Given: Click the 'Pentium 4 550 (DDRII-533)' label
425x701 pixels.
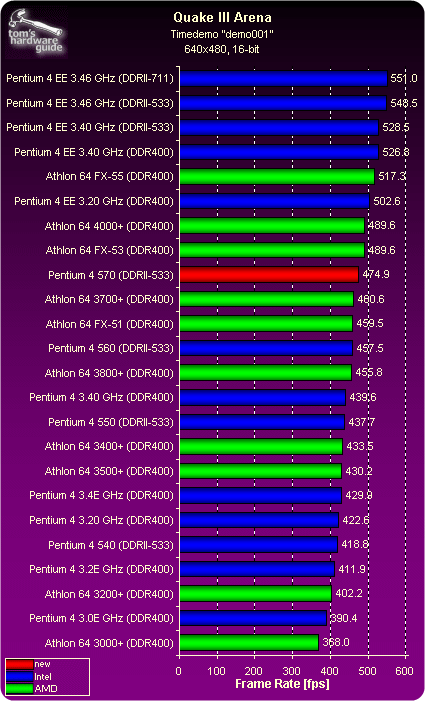Looking at the screenshot, I should [111, 422].
